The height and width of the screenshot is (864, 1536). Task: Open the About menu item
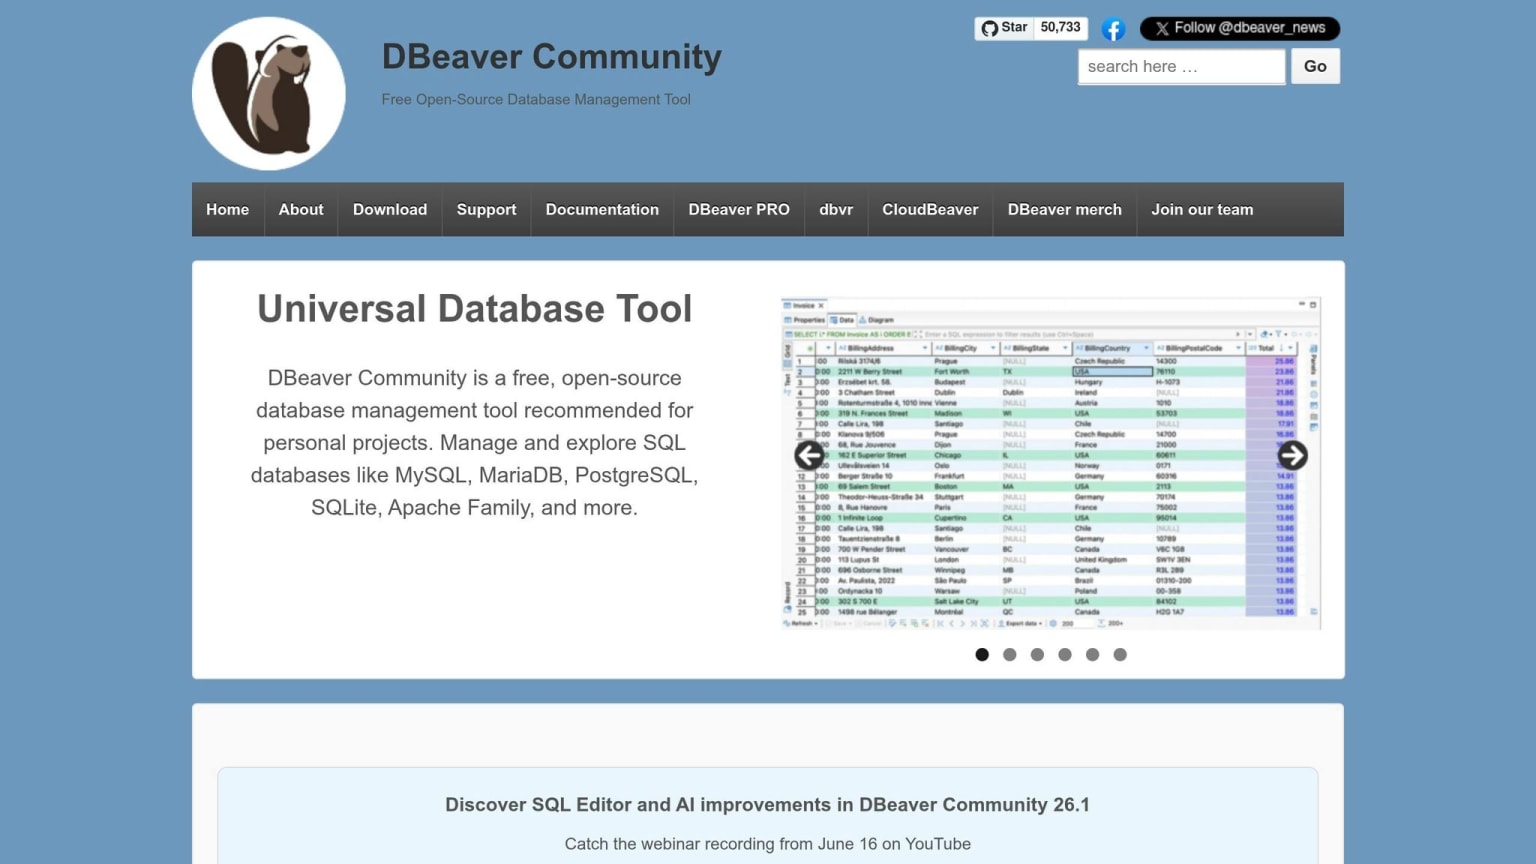point(301,209)
